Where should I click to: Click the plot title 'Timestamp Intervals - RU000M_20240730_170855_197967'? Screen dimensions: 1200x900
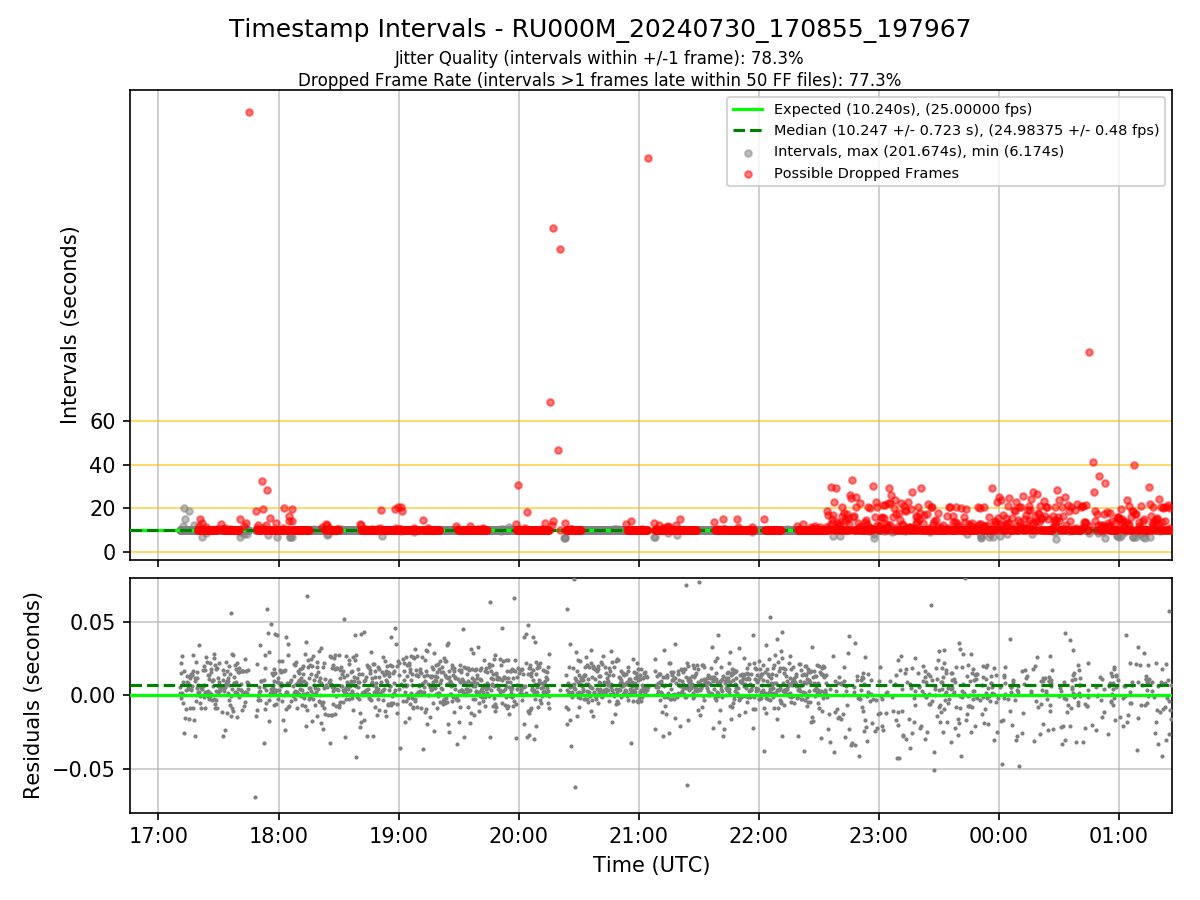[x=600, y=29]
